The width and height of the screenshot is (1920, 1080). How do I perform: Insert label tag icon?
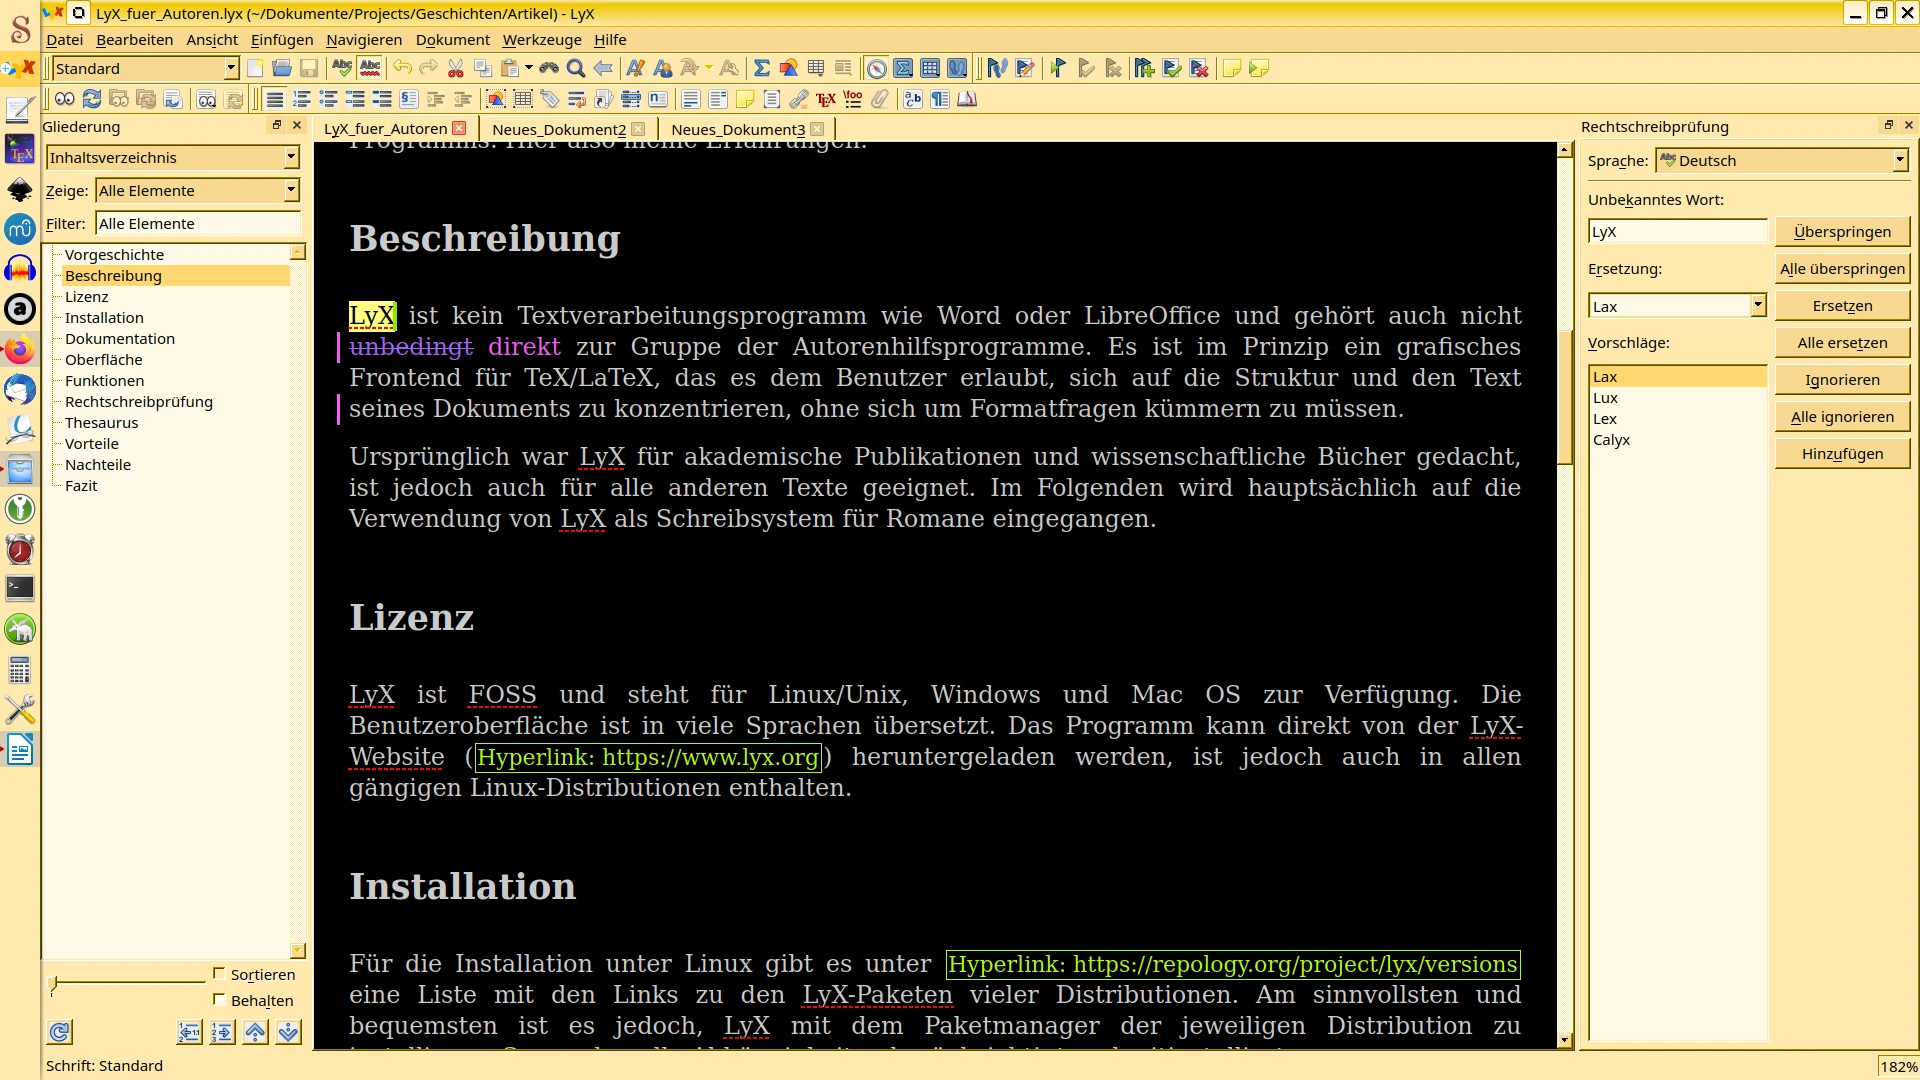pyautogui.click(x=550, y=99)
